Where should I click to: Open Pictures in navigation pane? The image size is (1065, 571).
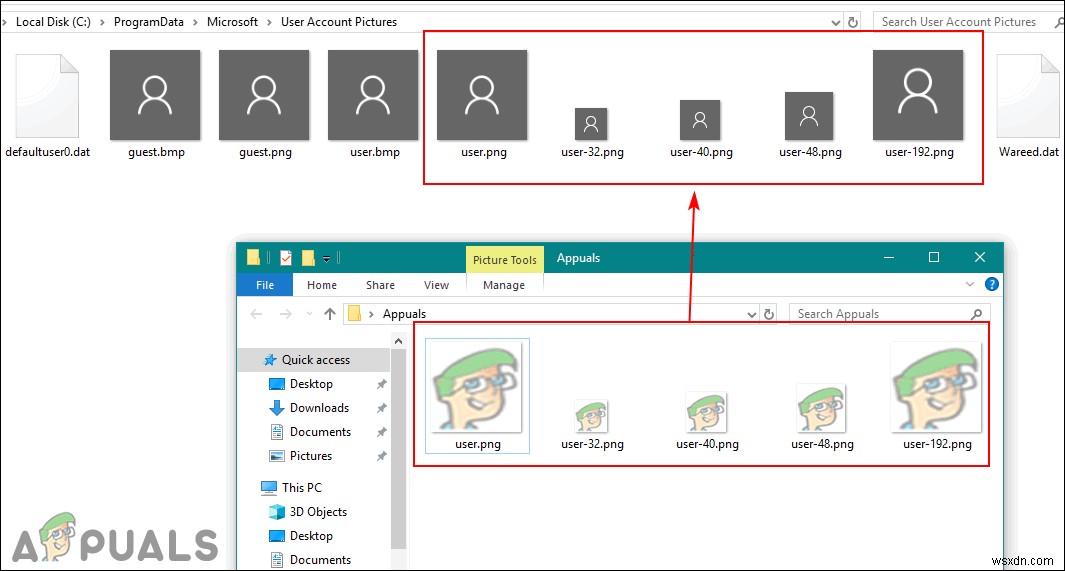click(x=310, y=456)
